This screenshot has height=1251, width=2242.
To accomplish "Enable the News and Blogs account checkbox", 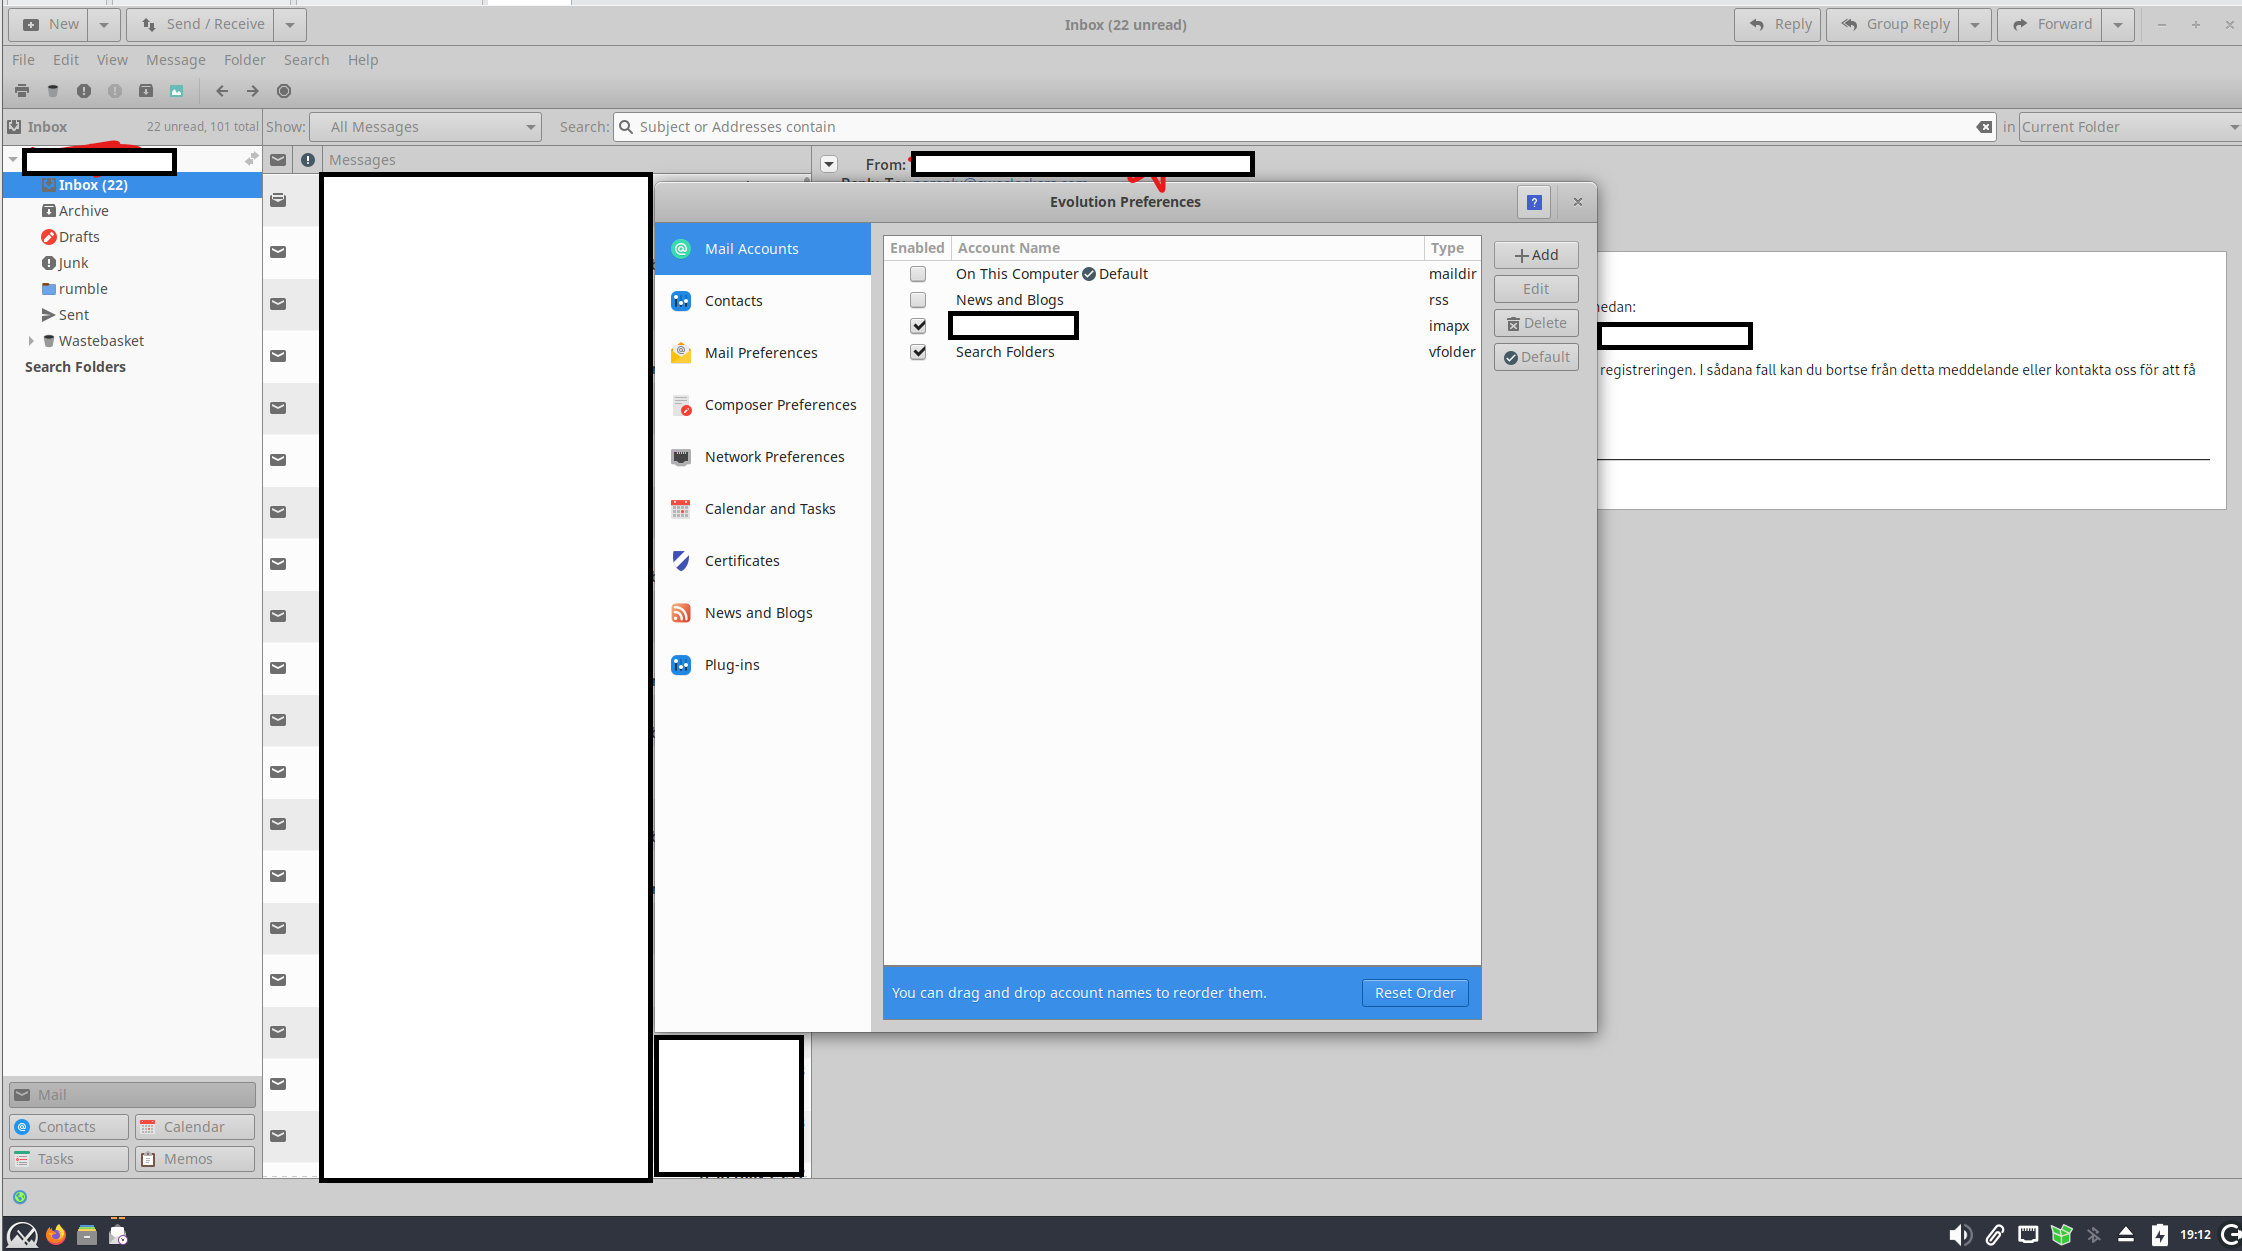I will coord(918,300).
